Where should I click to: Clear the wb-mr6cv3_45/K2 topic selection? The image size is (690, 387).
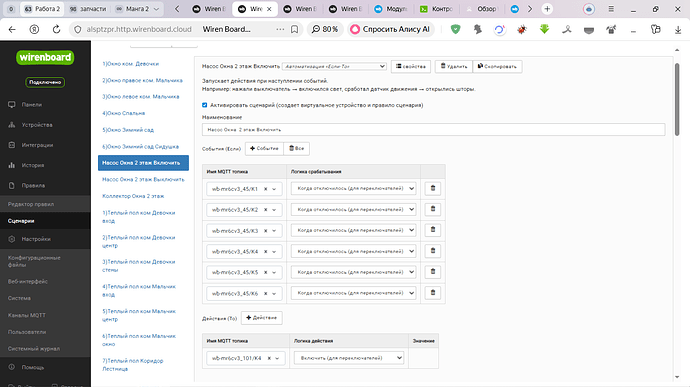click(x=265, y=210)
